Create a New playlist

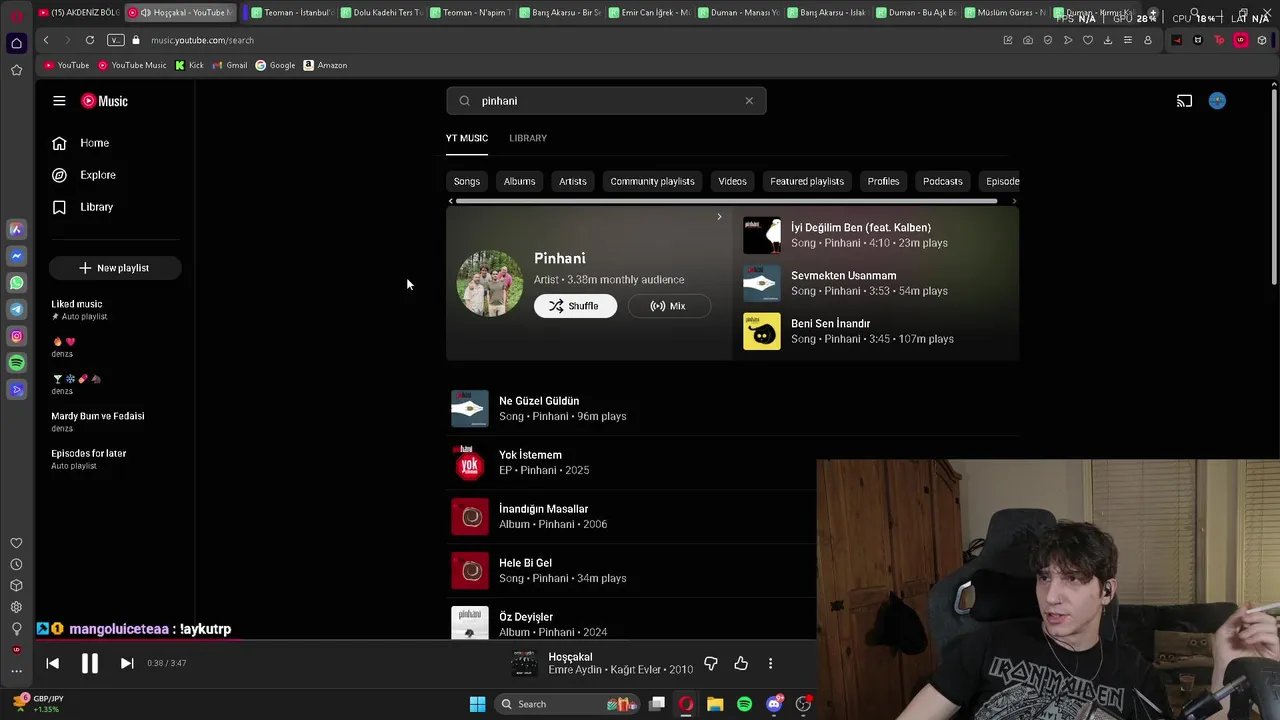pos(115,268)
